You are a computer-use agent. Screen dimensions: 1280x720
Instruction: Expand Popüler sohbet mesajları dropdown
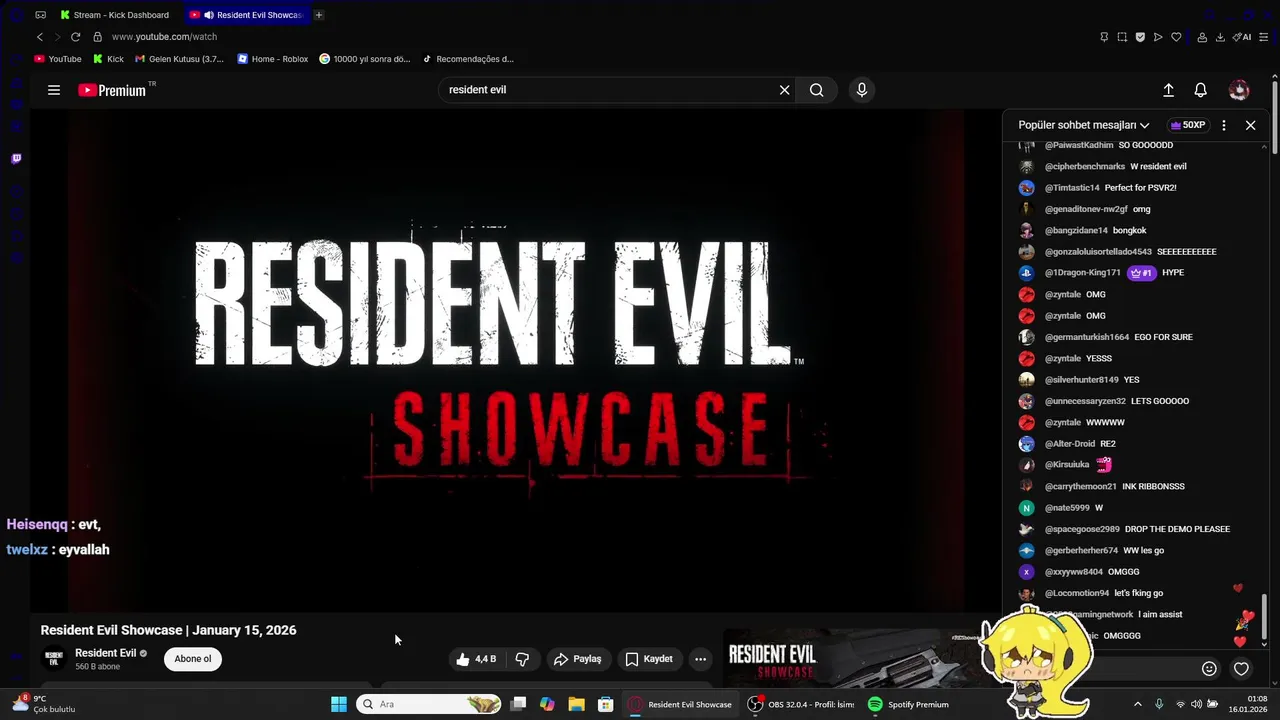click(x=1084, y=125)
